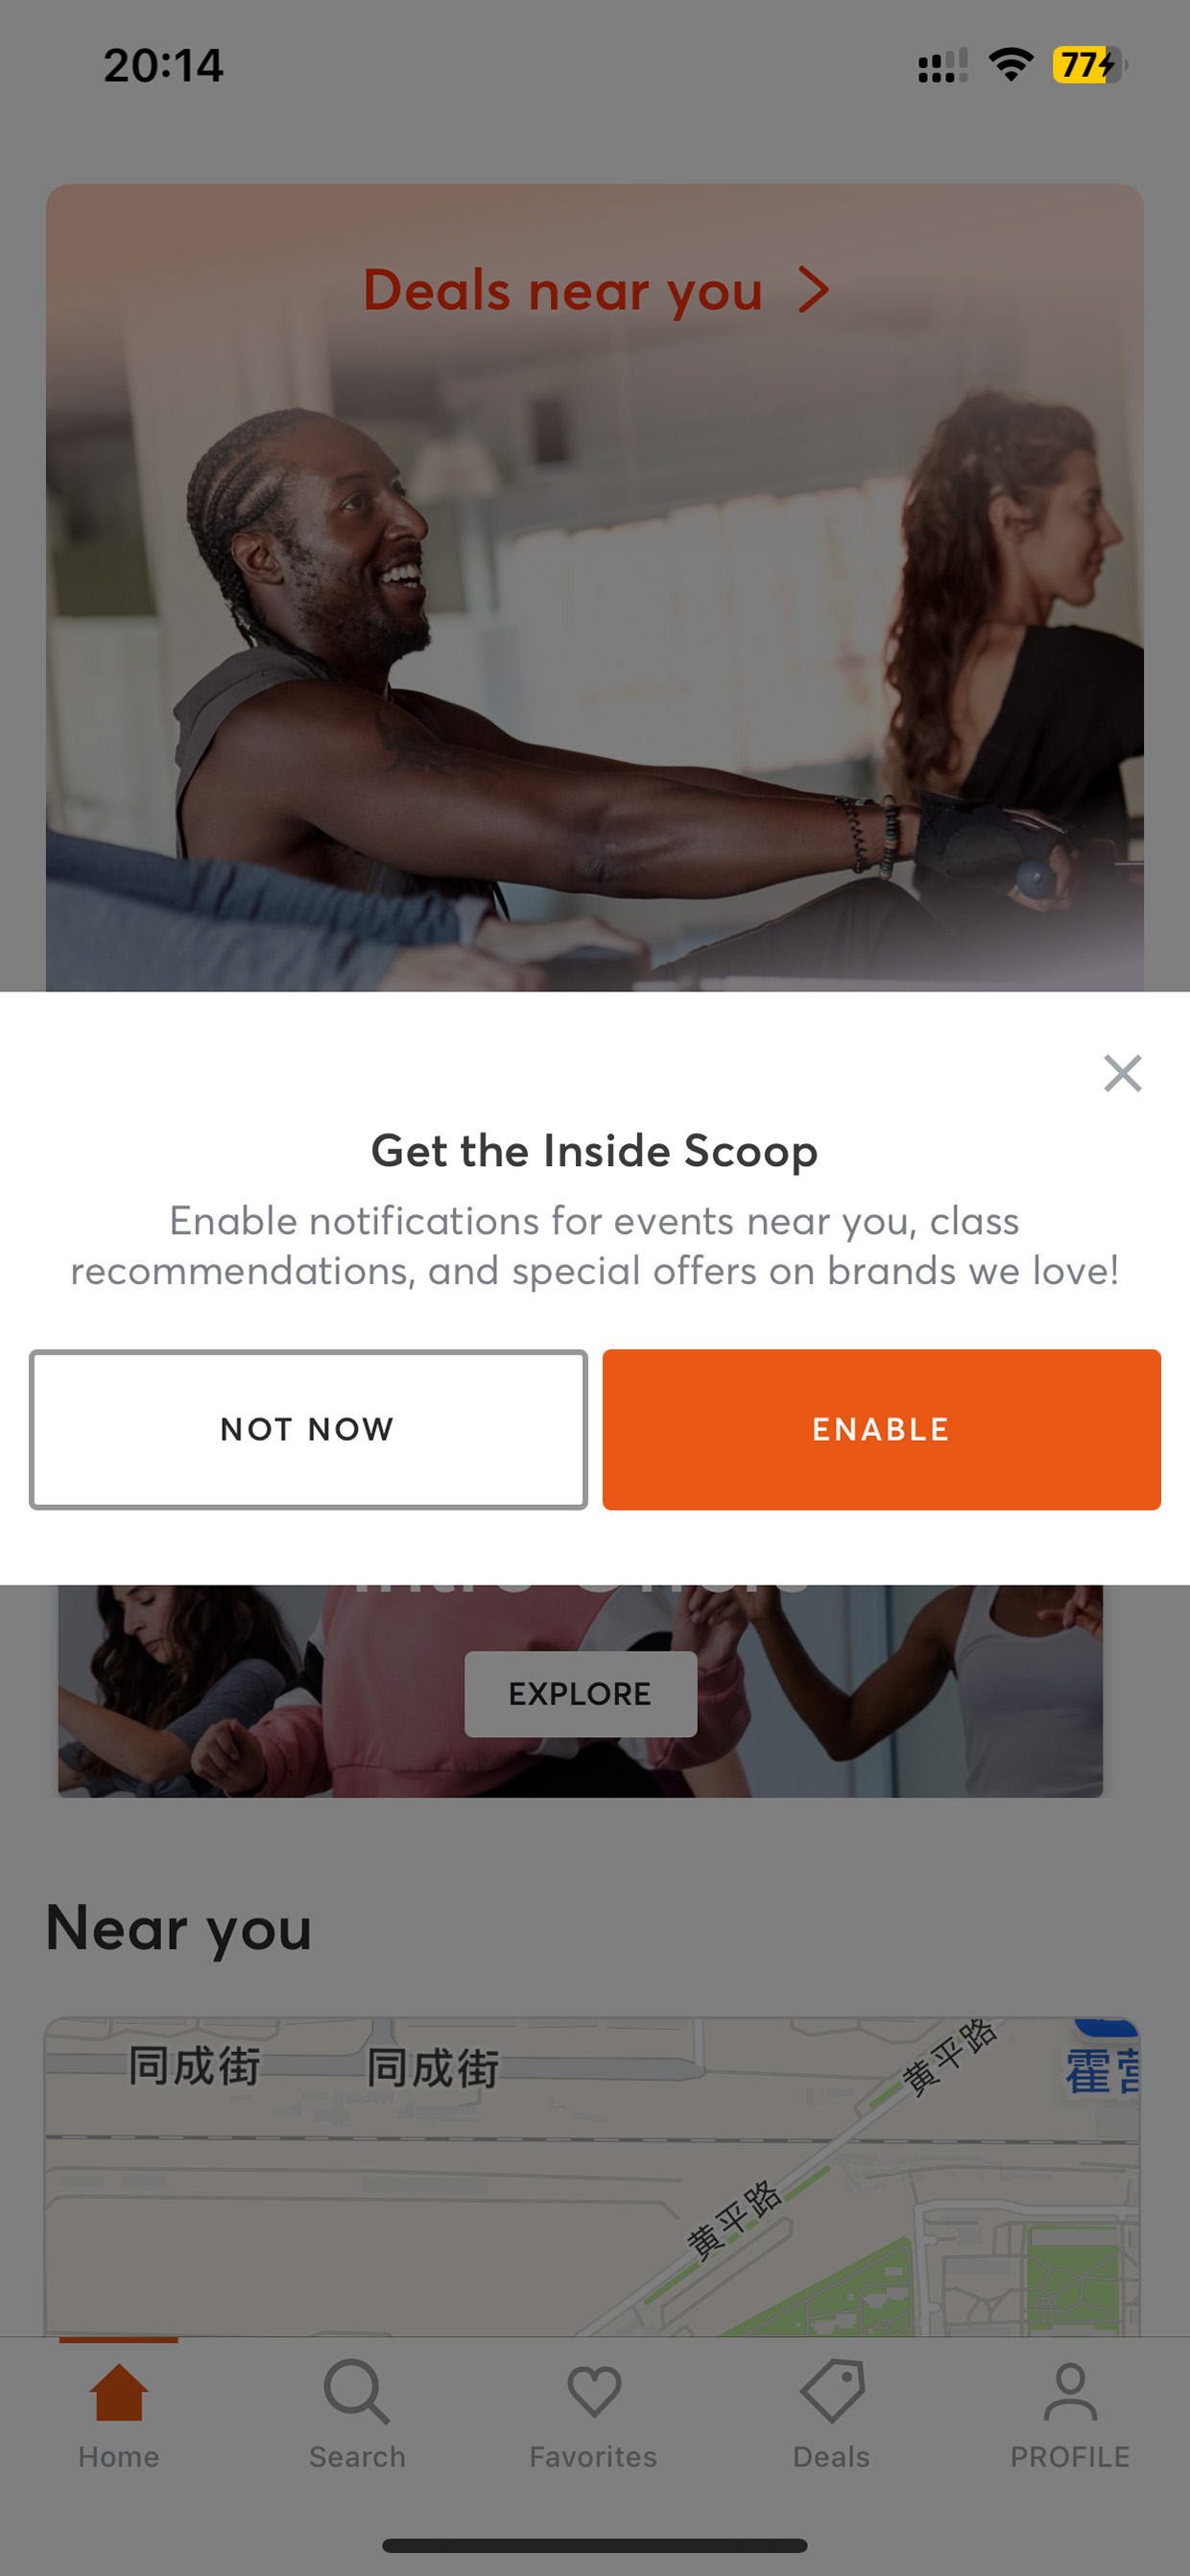This screenshot has height=2576, width=1190.
Task: Select the Favorites tab label
Action: [x=594, y=2457]
